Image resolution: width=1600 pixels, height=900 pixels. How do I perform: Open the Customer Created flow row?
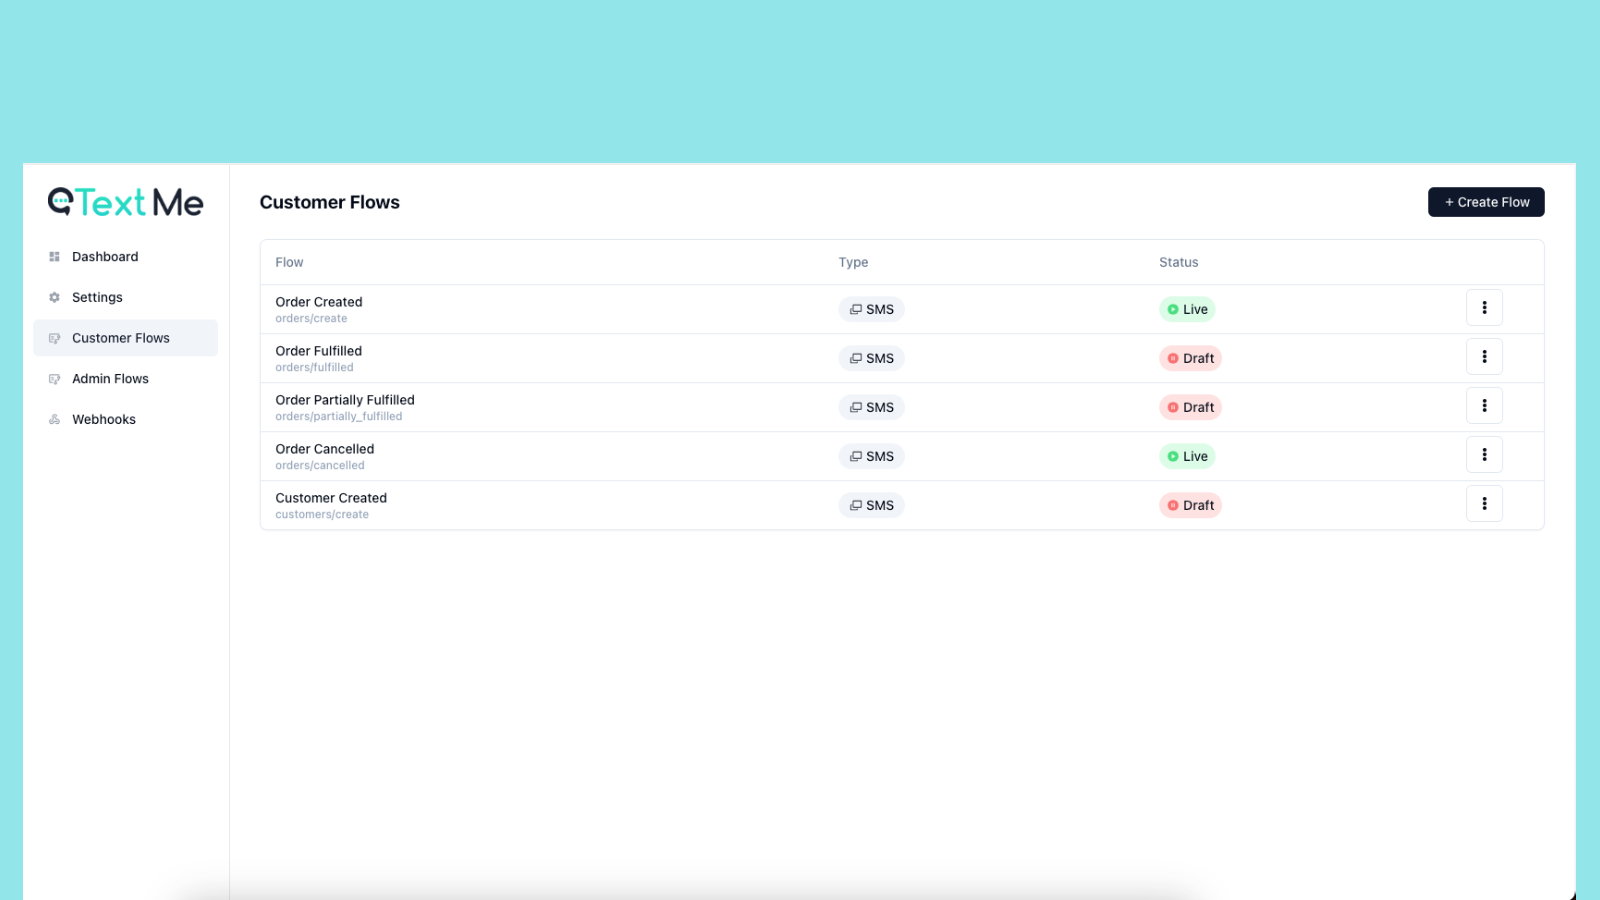click(901, 505)
